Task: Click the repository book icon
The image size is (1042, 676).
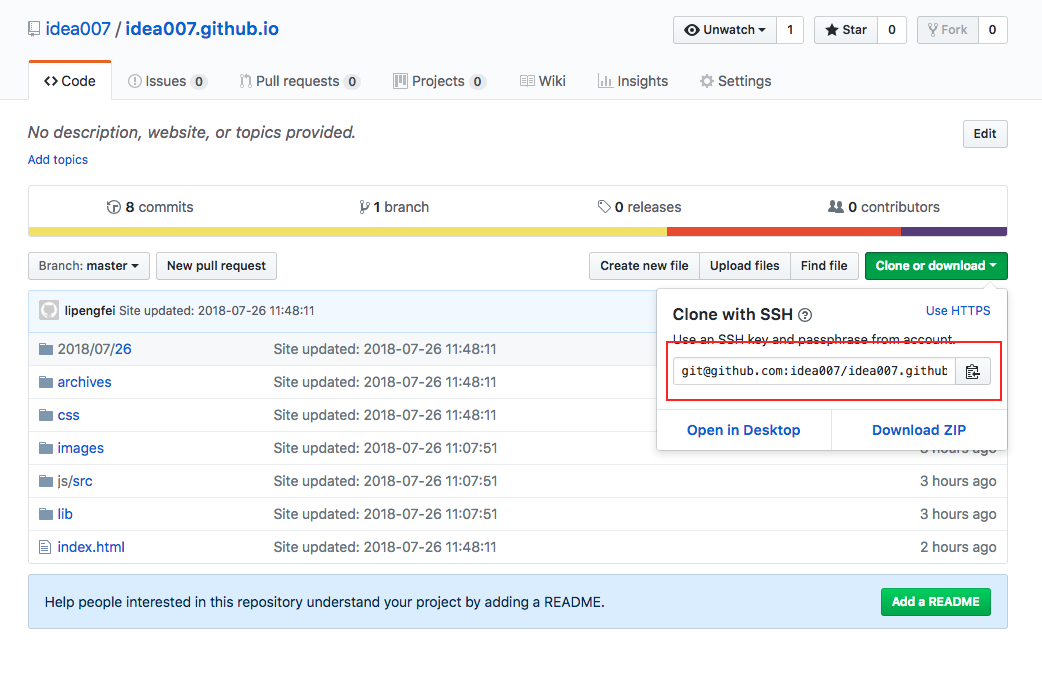Action: click(34, 29)
